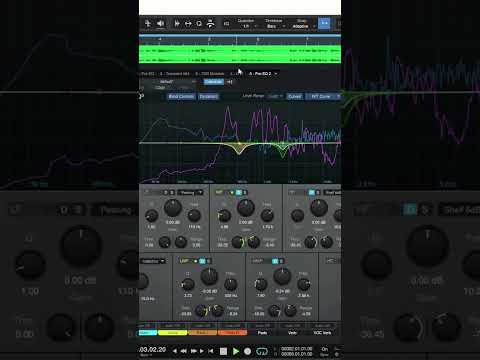Open the 'Shelf 6dB' filter type dropdown
The image size is (480, 360).
[333, 193]
